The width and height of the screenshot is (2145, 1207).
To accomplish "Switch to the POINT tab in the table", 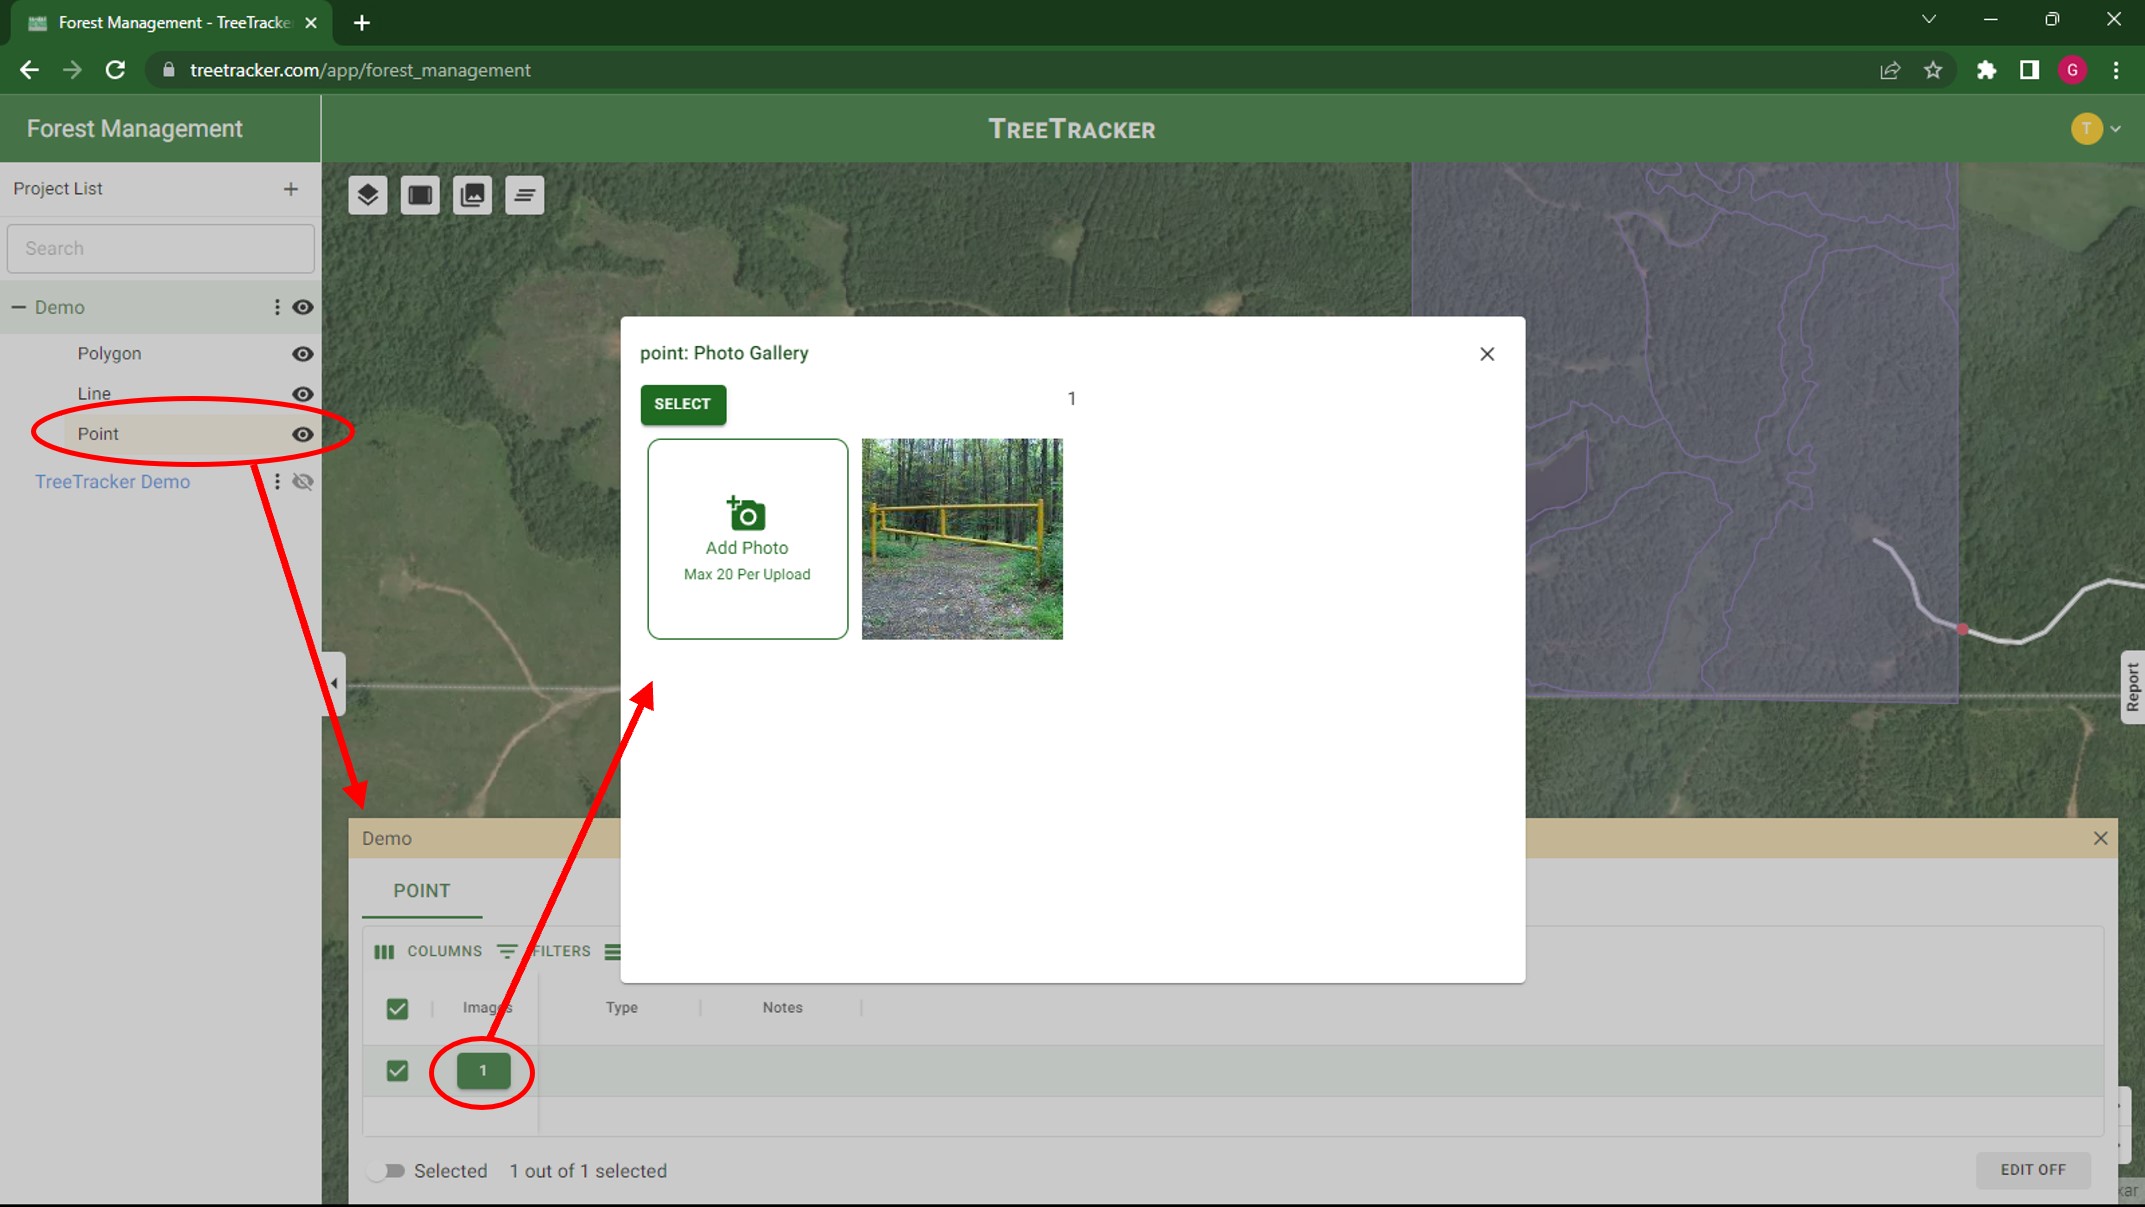I will [x=421, y=891].
